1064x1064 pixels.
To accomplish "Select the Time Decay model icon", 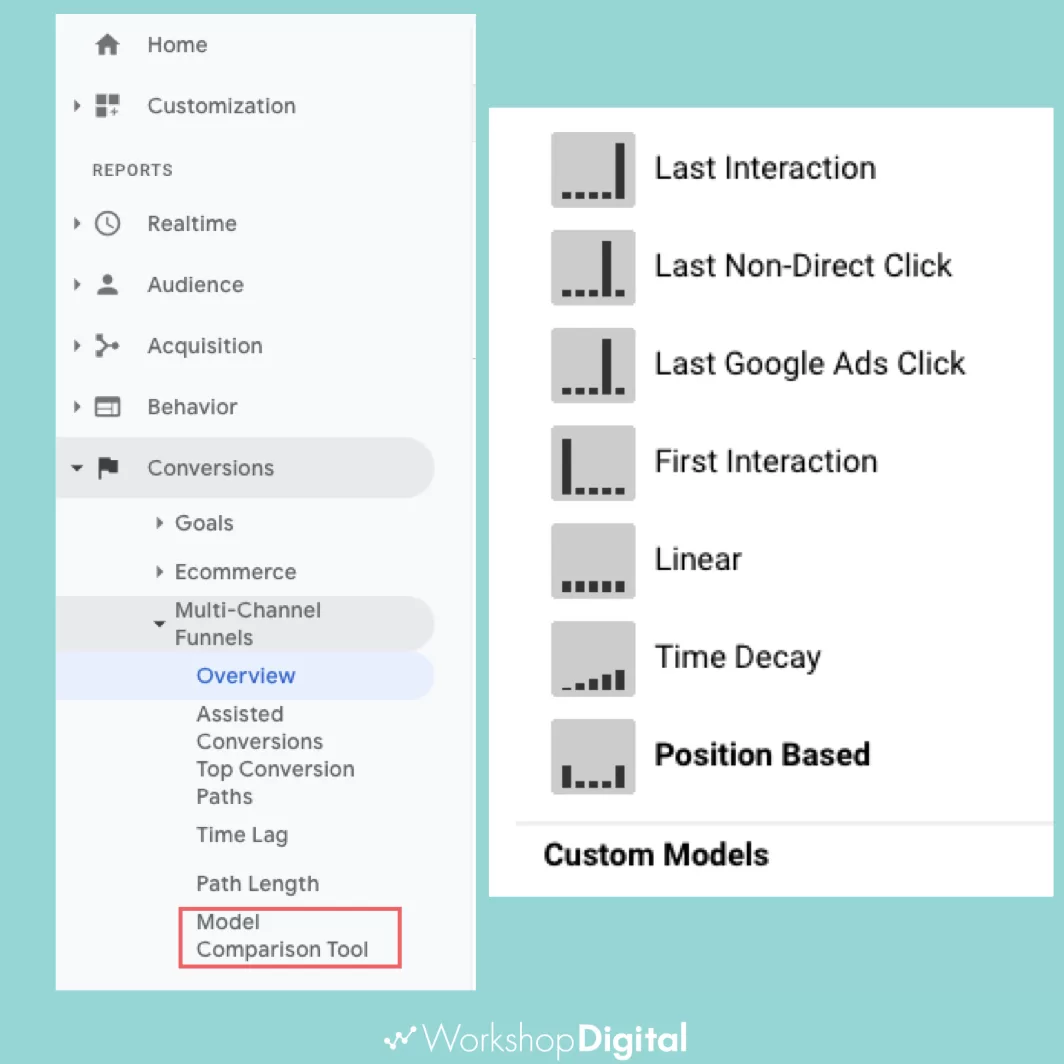I will pos(593,658).
